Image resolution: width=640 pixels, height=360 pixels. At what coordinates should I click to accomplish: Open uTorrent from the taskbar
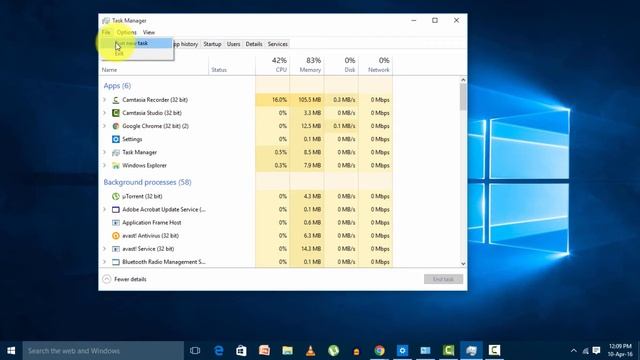point(333,351)
